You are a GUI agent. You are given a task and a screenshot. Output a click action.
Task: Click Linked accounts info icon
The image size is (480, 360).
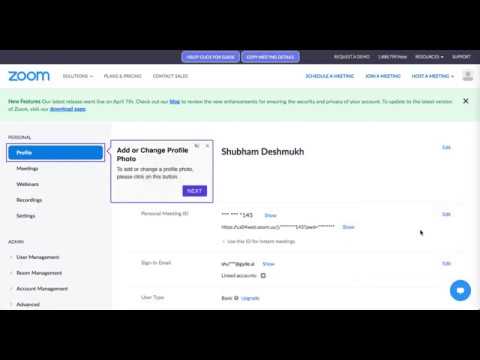pyautogui.click(x=263, y=276)
